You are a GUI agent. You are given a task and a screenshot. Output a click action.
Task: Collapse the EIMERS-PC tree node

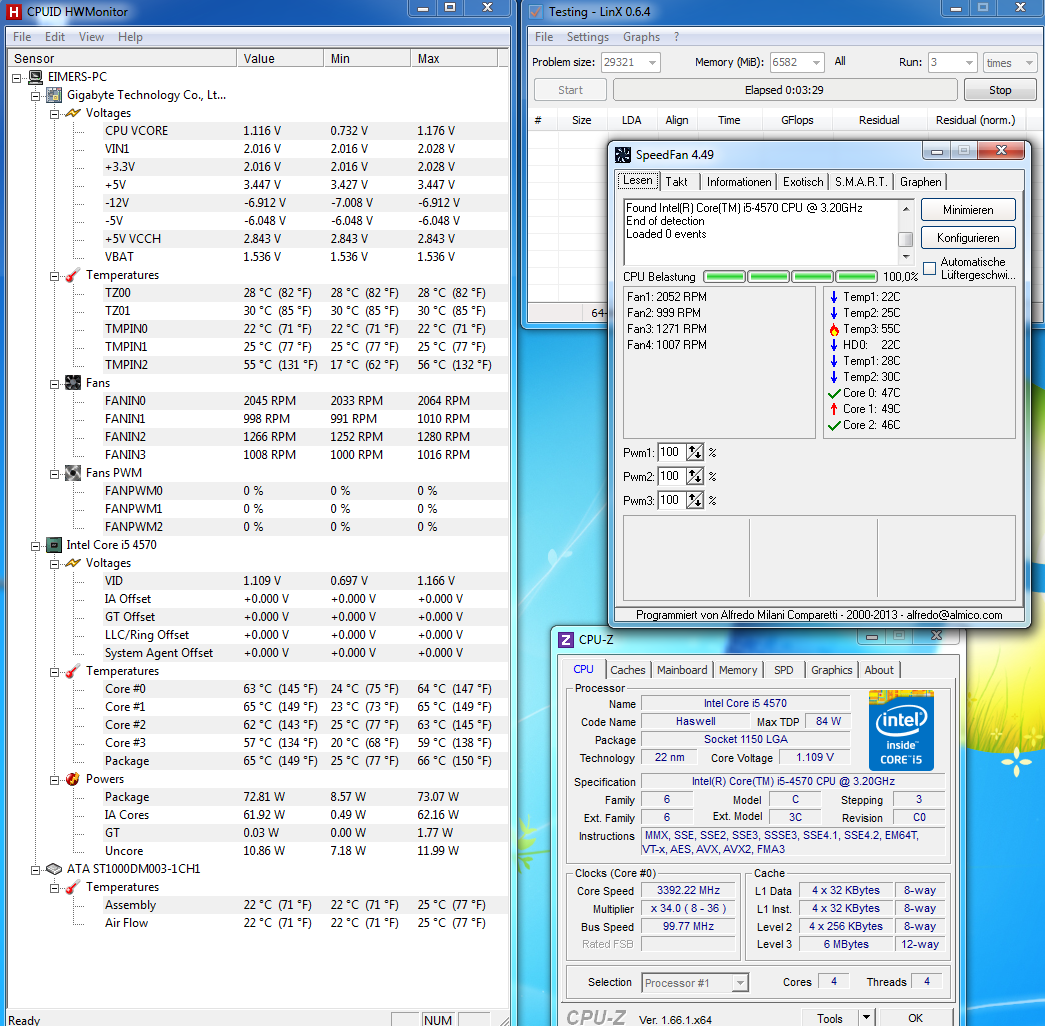(17, 78)
